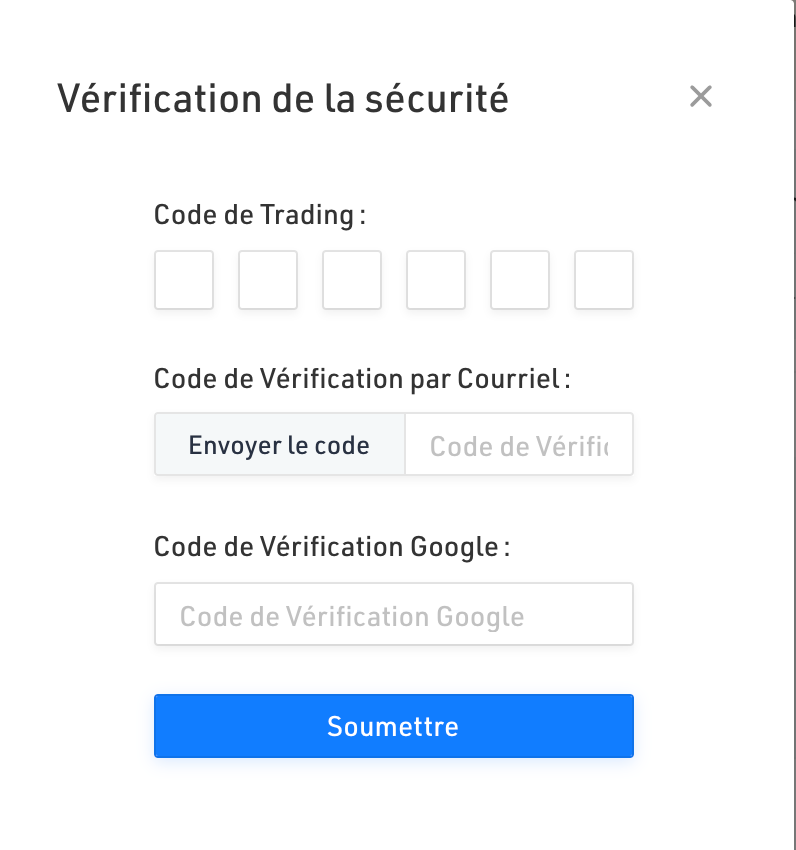Submit the security verification form

[x=394, y=726]
